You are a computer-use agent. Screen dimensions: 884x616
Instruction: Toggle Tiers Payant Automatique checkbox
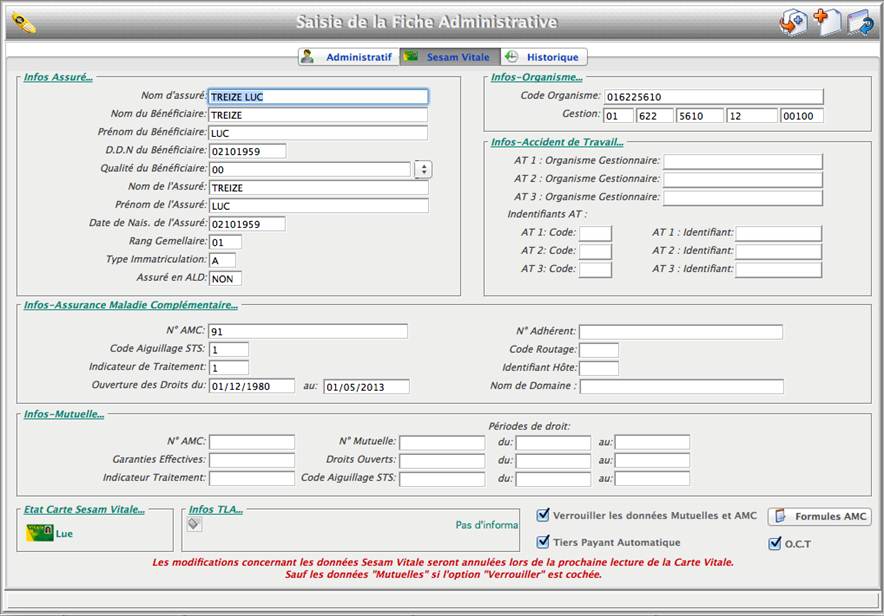tap(543, 542)
